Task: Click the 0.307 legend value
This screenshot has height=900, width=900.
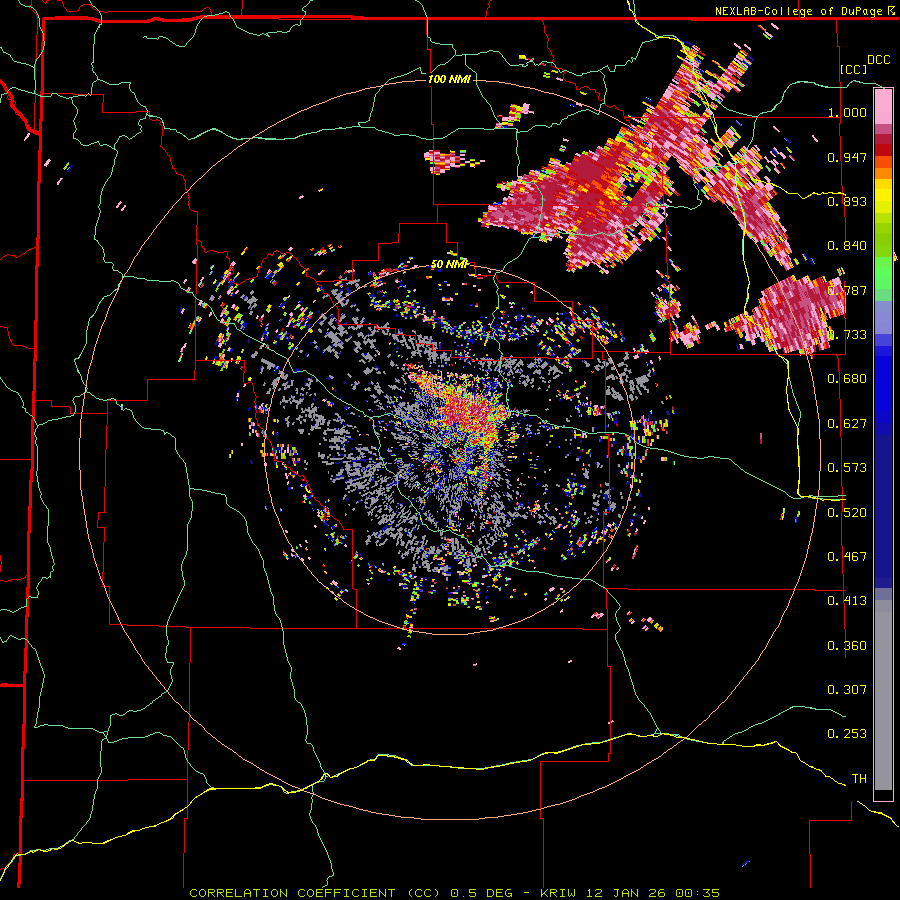Action: (847, 690)
